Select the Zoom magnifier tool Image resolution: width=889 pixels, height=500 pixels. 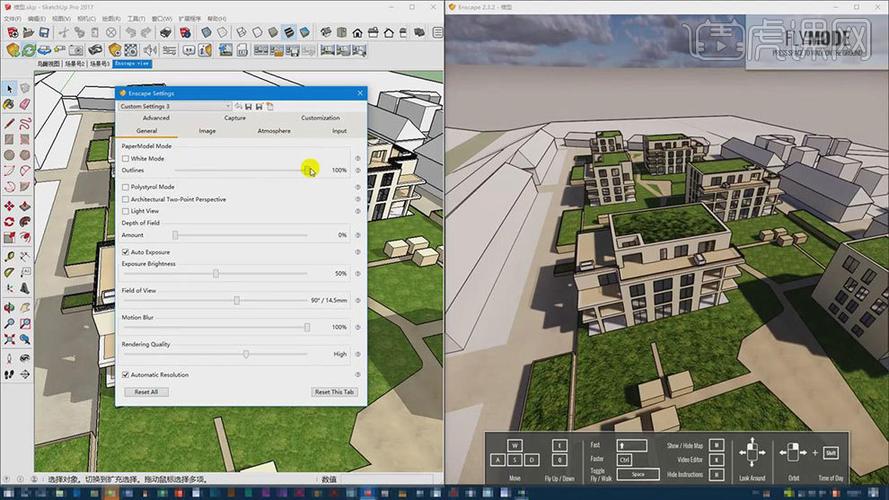click(x=10, y=323)
